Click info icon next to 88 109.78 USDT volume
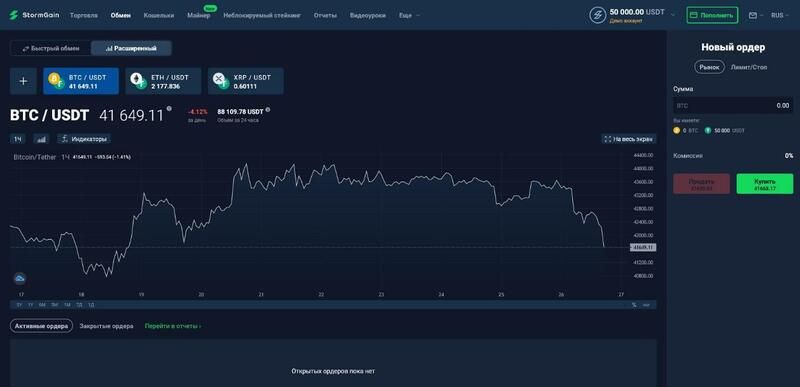Screen dimensions: 800x387 [268, 110]
